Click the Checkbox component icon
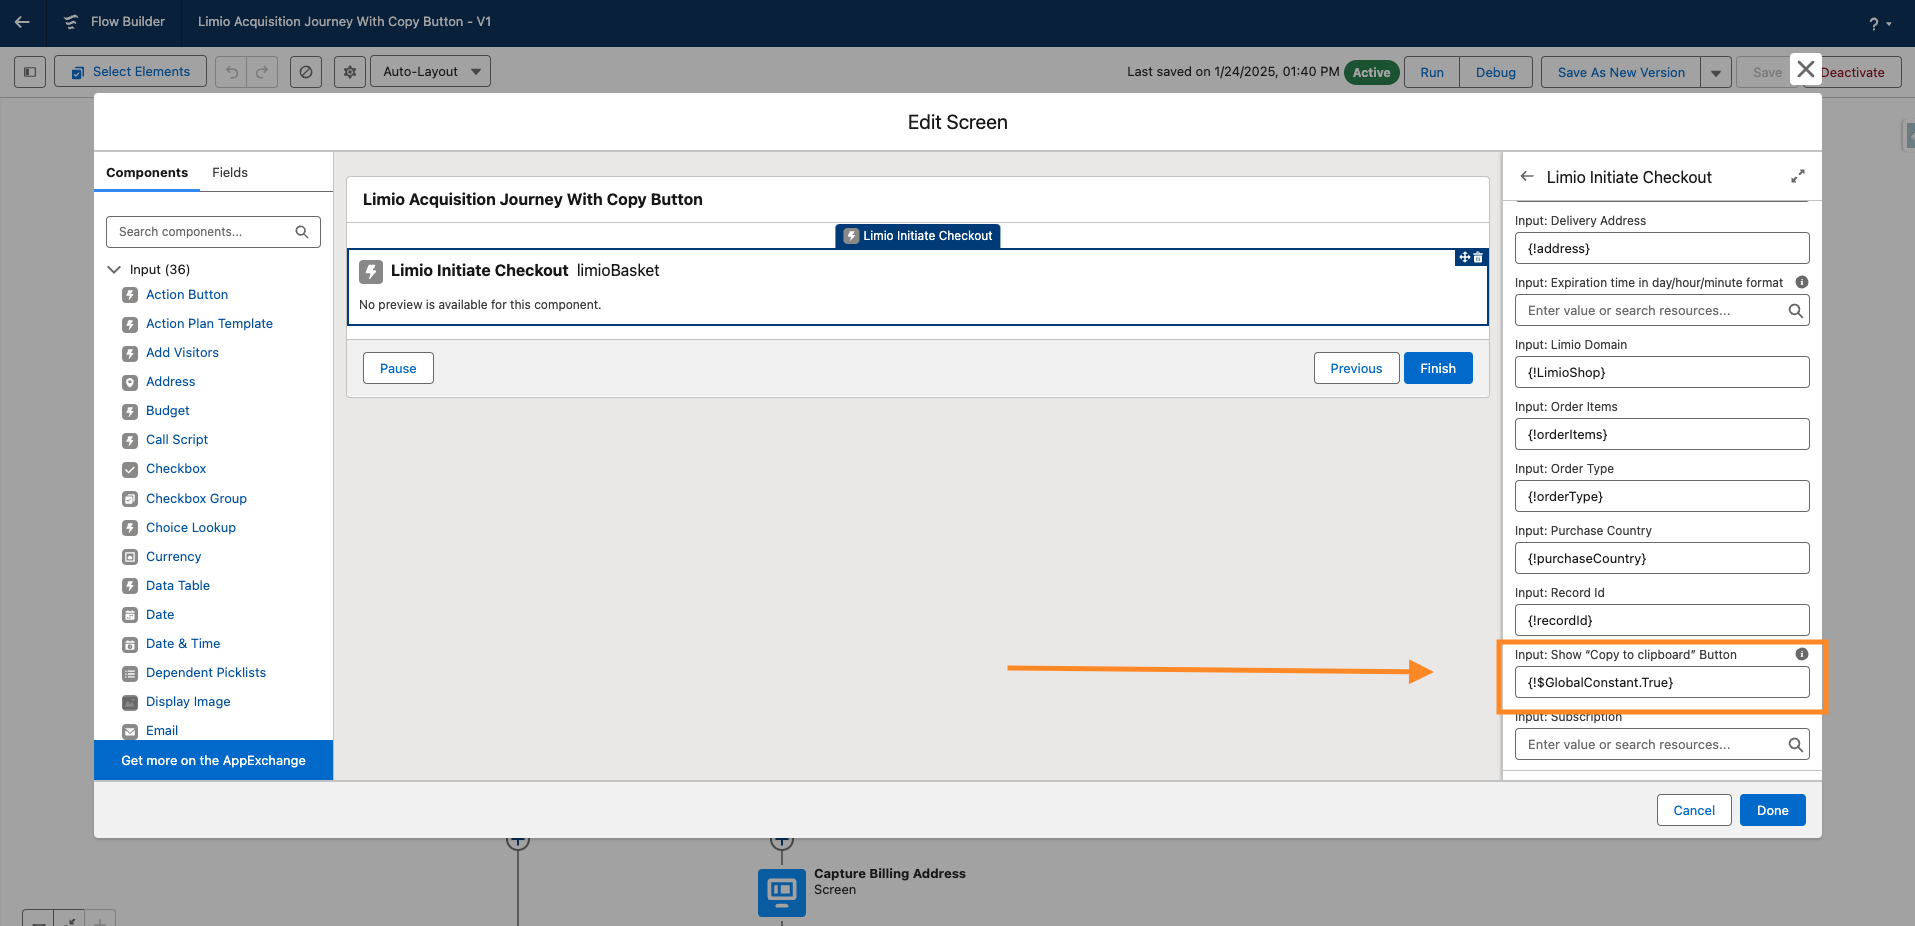This screenshot has width=1915, height=926. (130, 470)
